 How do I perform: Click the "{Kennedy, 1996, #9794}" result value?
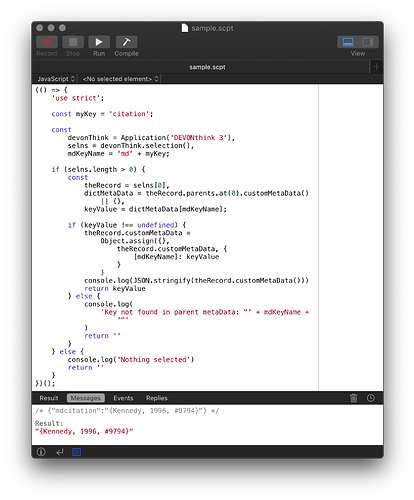[x=84, y=431]
